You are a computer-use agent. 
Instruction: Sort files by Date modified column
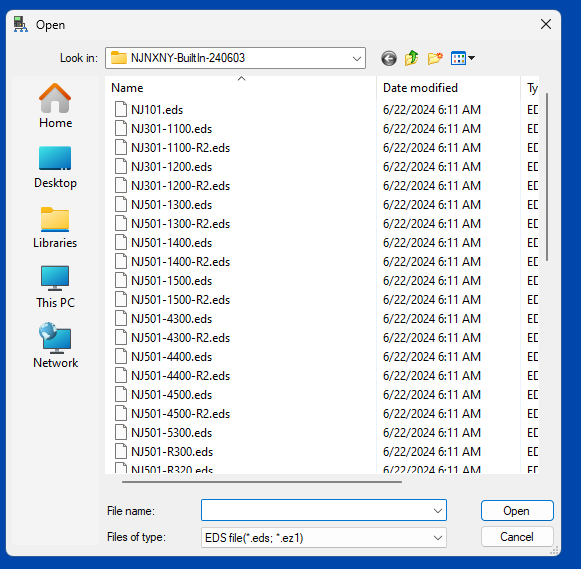click(448, 88)
